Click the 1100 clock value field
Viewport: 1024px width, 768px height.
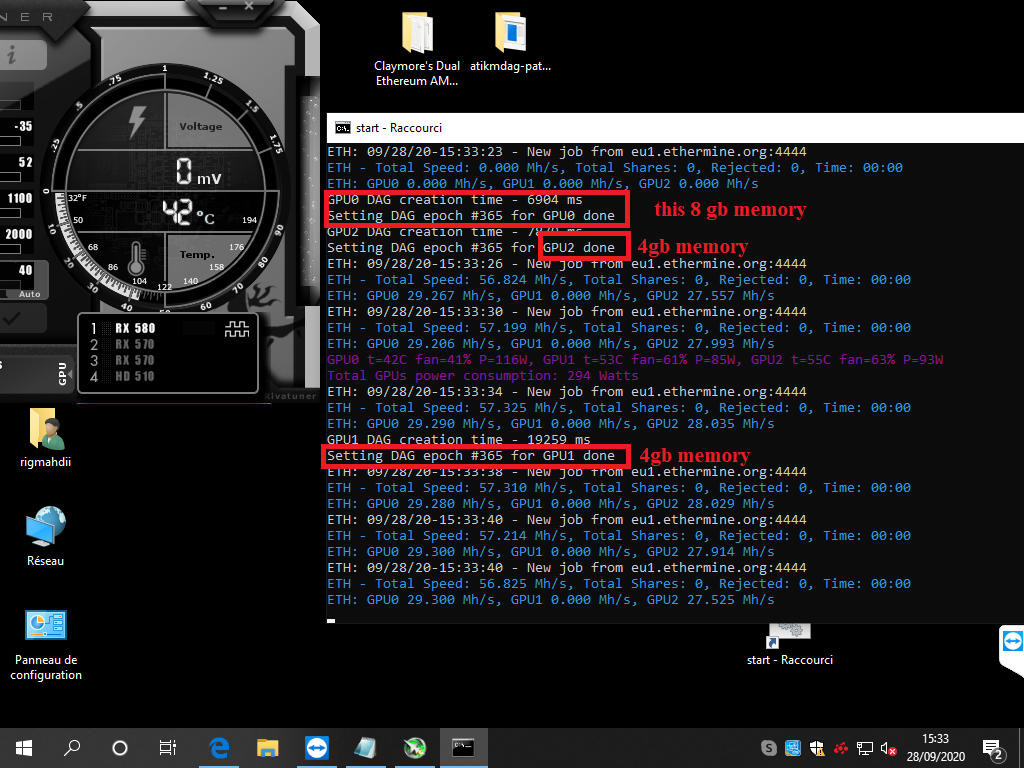click(x=20, y=198)
